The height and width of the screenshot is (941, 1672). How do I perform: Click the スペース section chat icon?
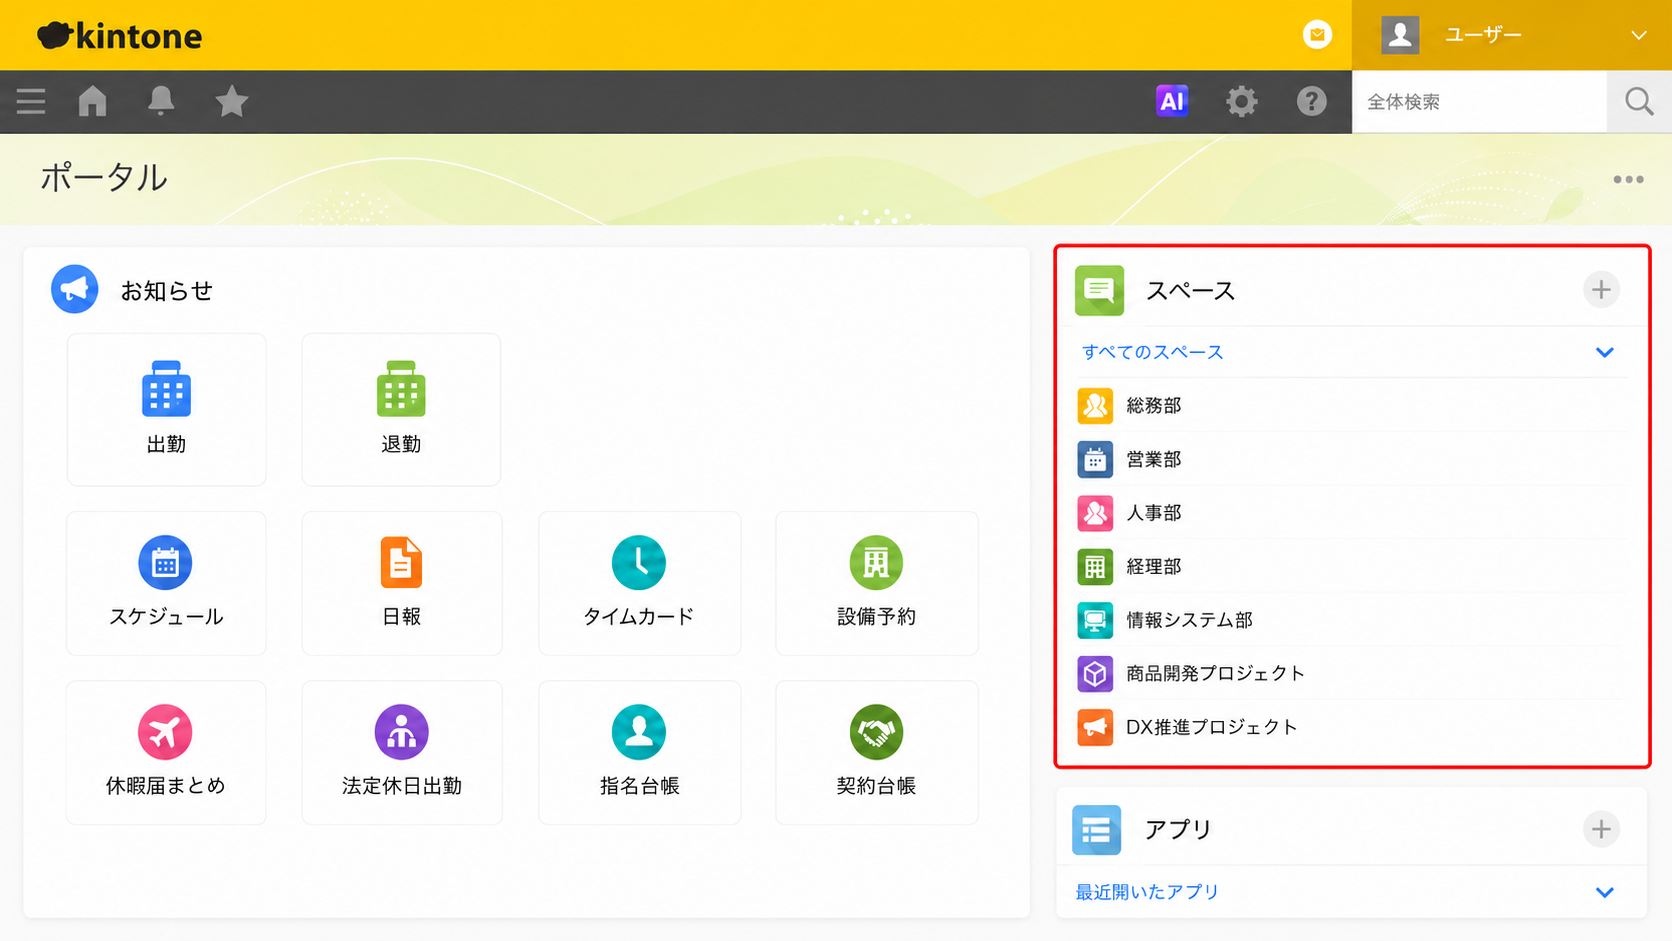[x=1099, y=290]
